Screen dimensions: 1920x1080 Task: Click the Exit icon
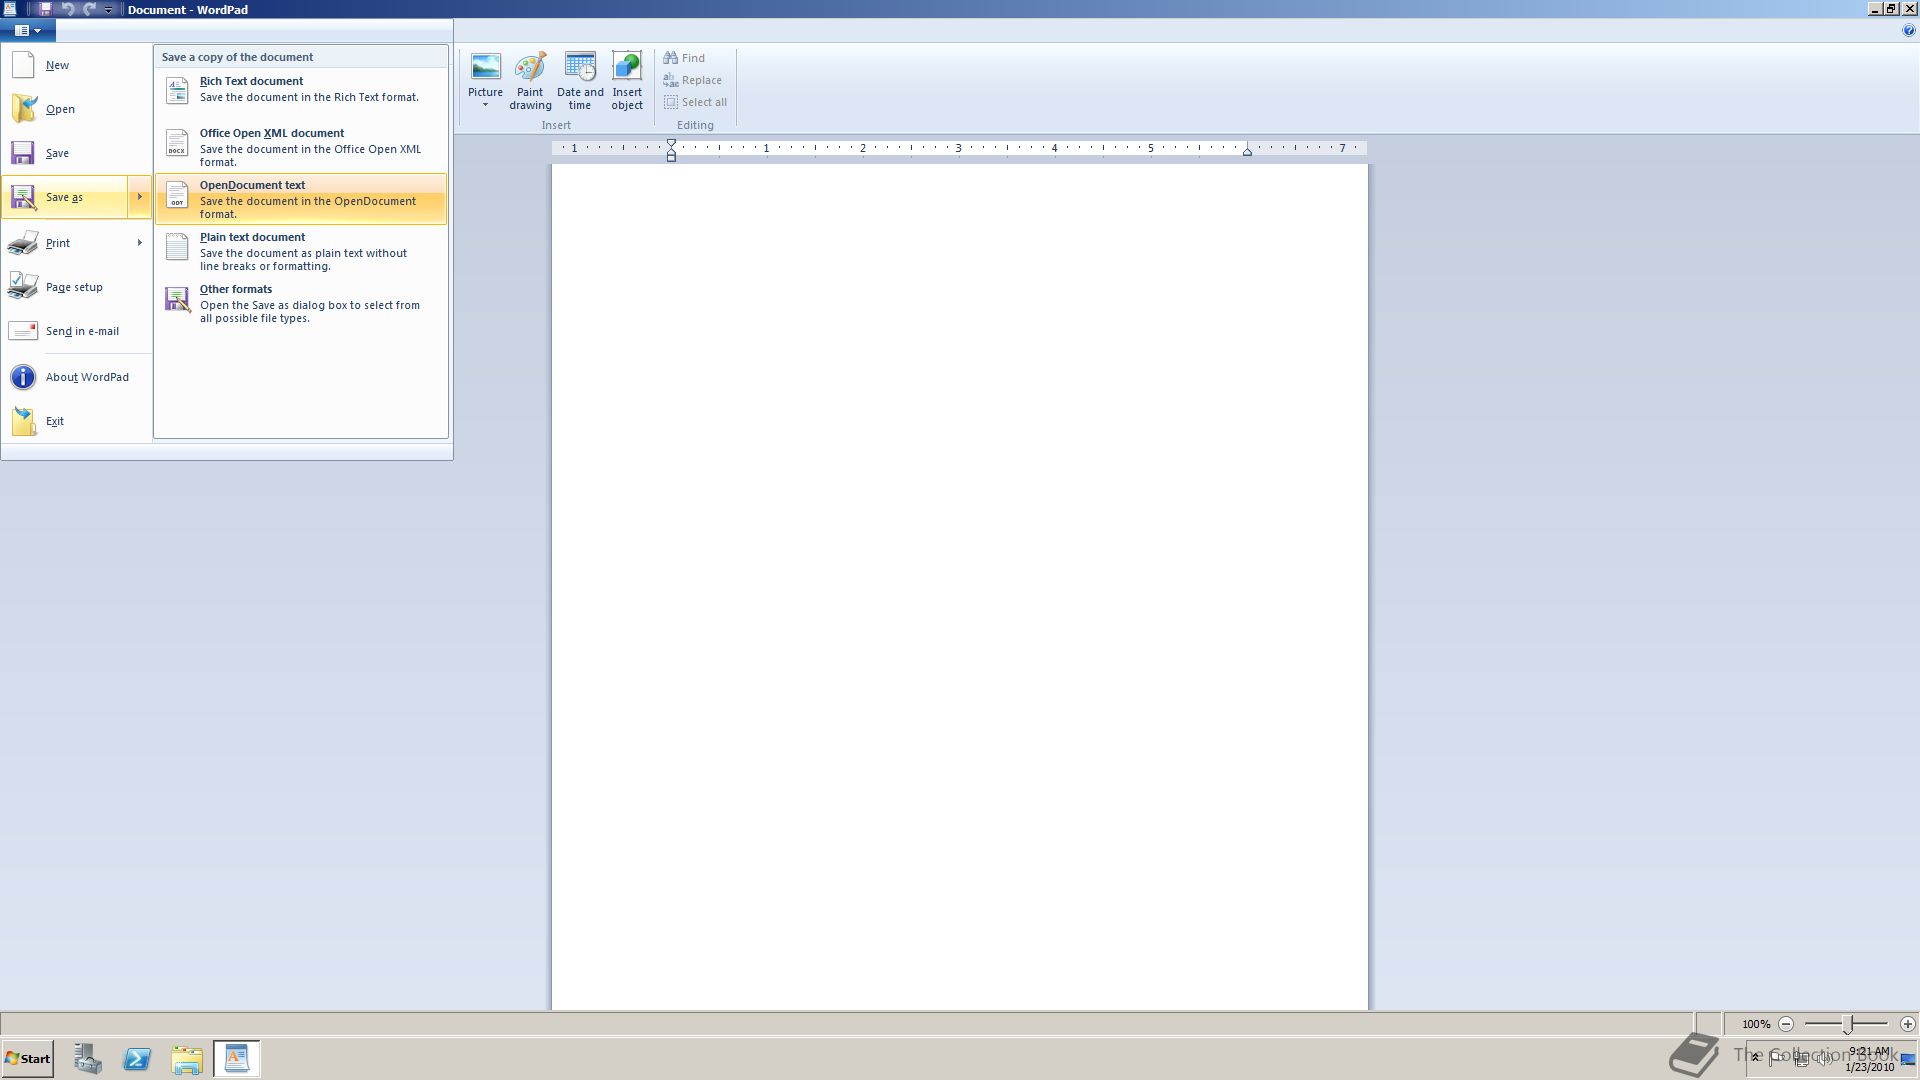point(23,421)
